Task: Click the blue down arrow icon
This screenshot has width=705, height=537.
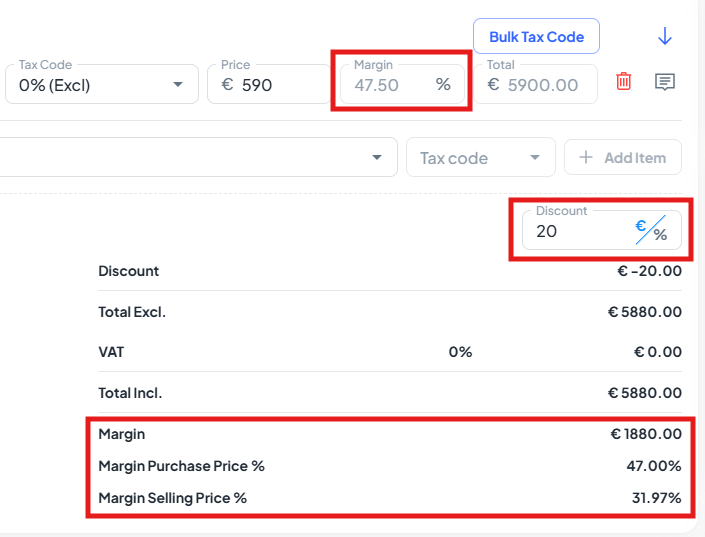Action: point(665,36)
